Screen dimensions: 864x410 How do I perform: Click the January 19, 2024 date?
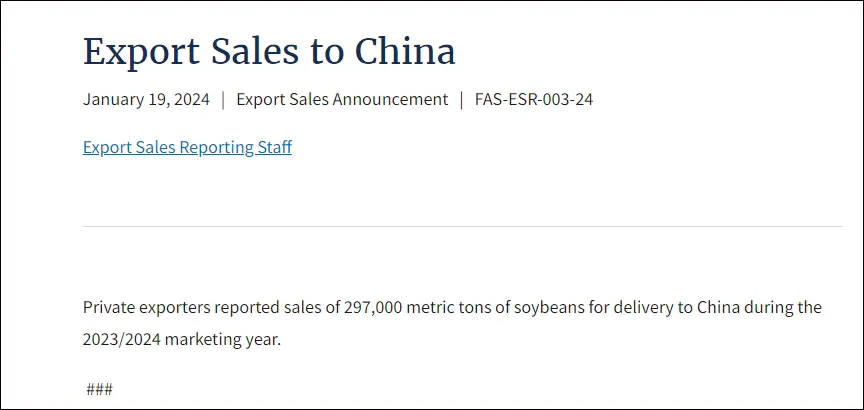click(146, 100)
